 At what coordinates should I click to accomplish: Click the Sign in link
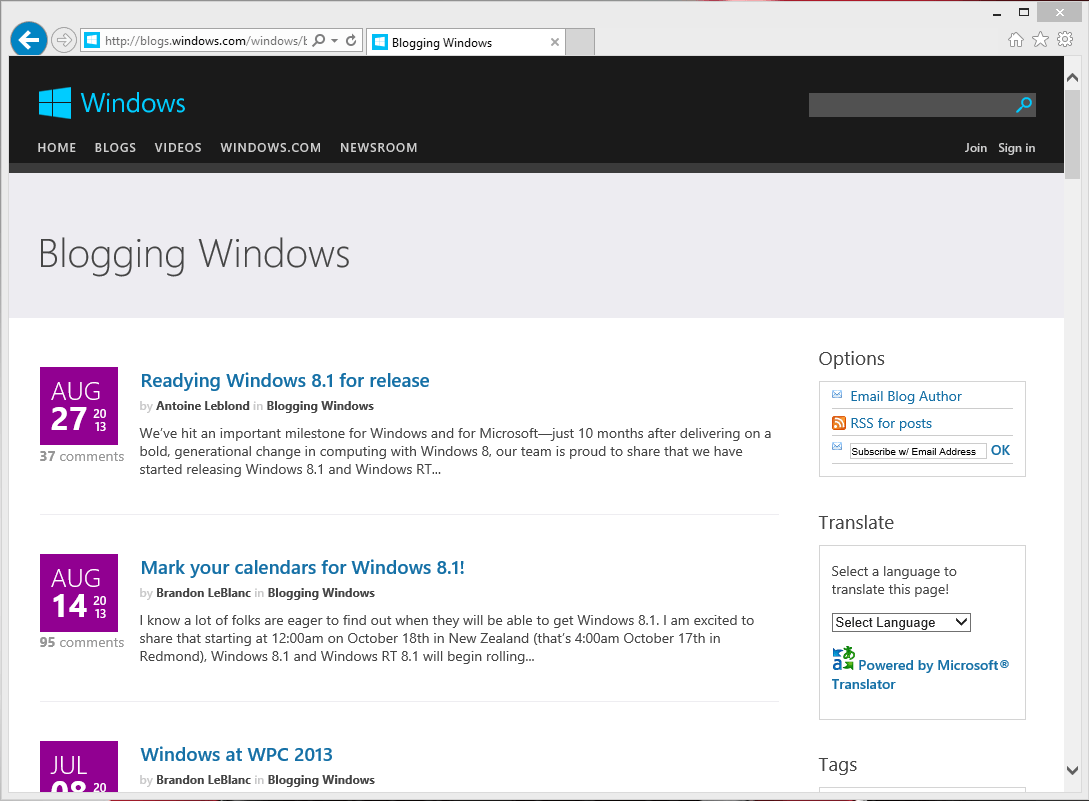(x=1016, y=148)
